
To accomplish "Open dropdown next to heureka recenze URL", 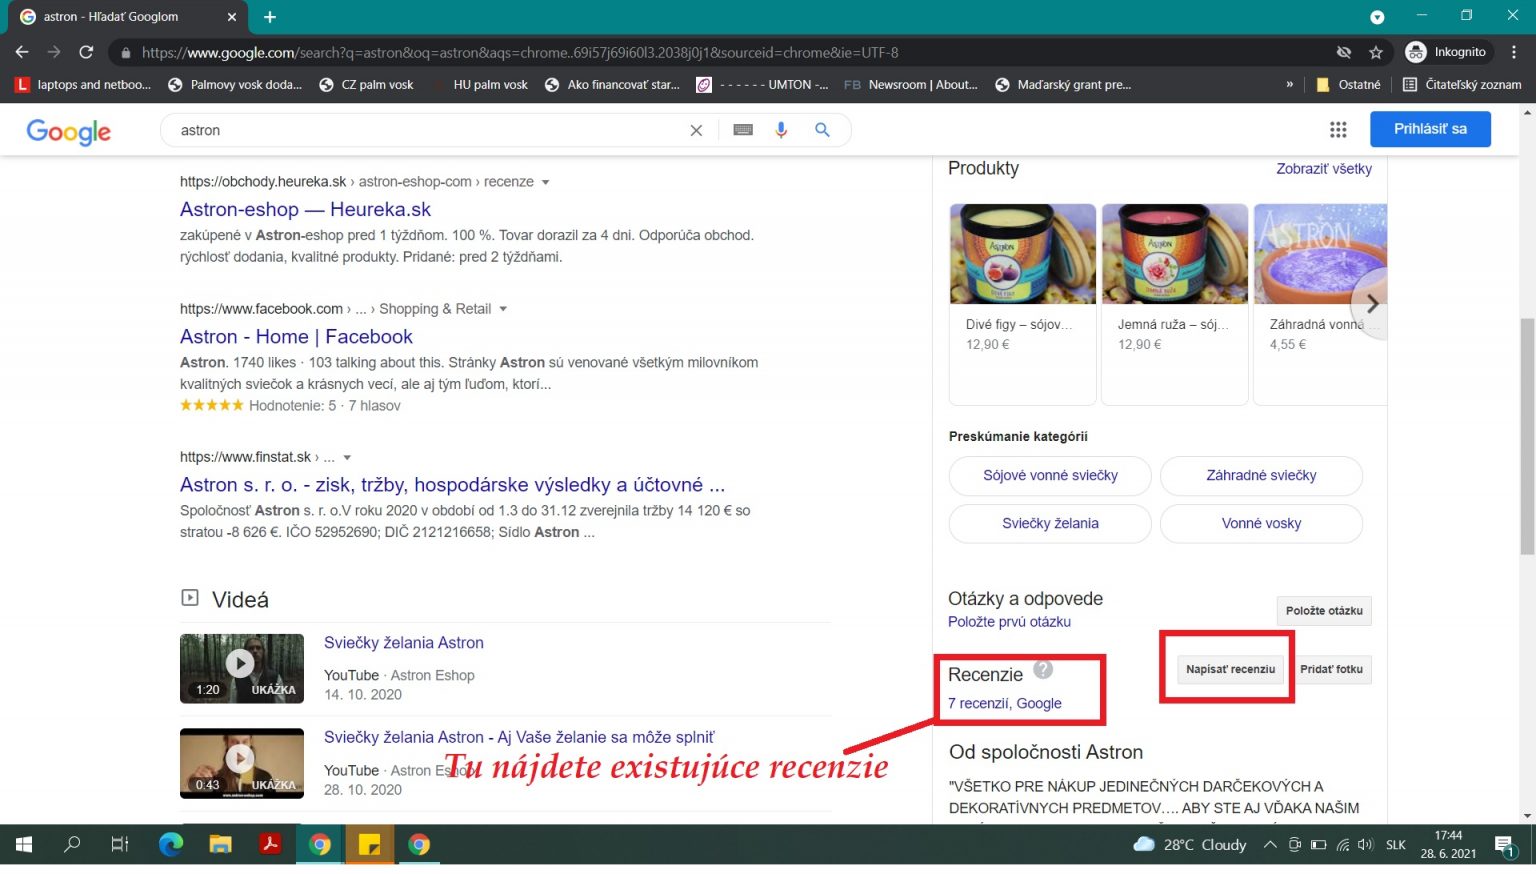I will tap(545, 182).
